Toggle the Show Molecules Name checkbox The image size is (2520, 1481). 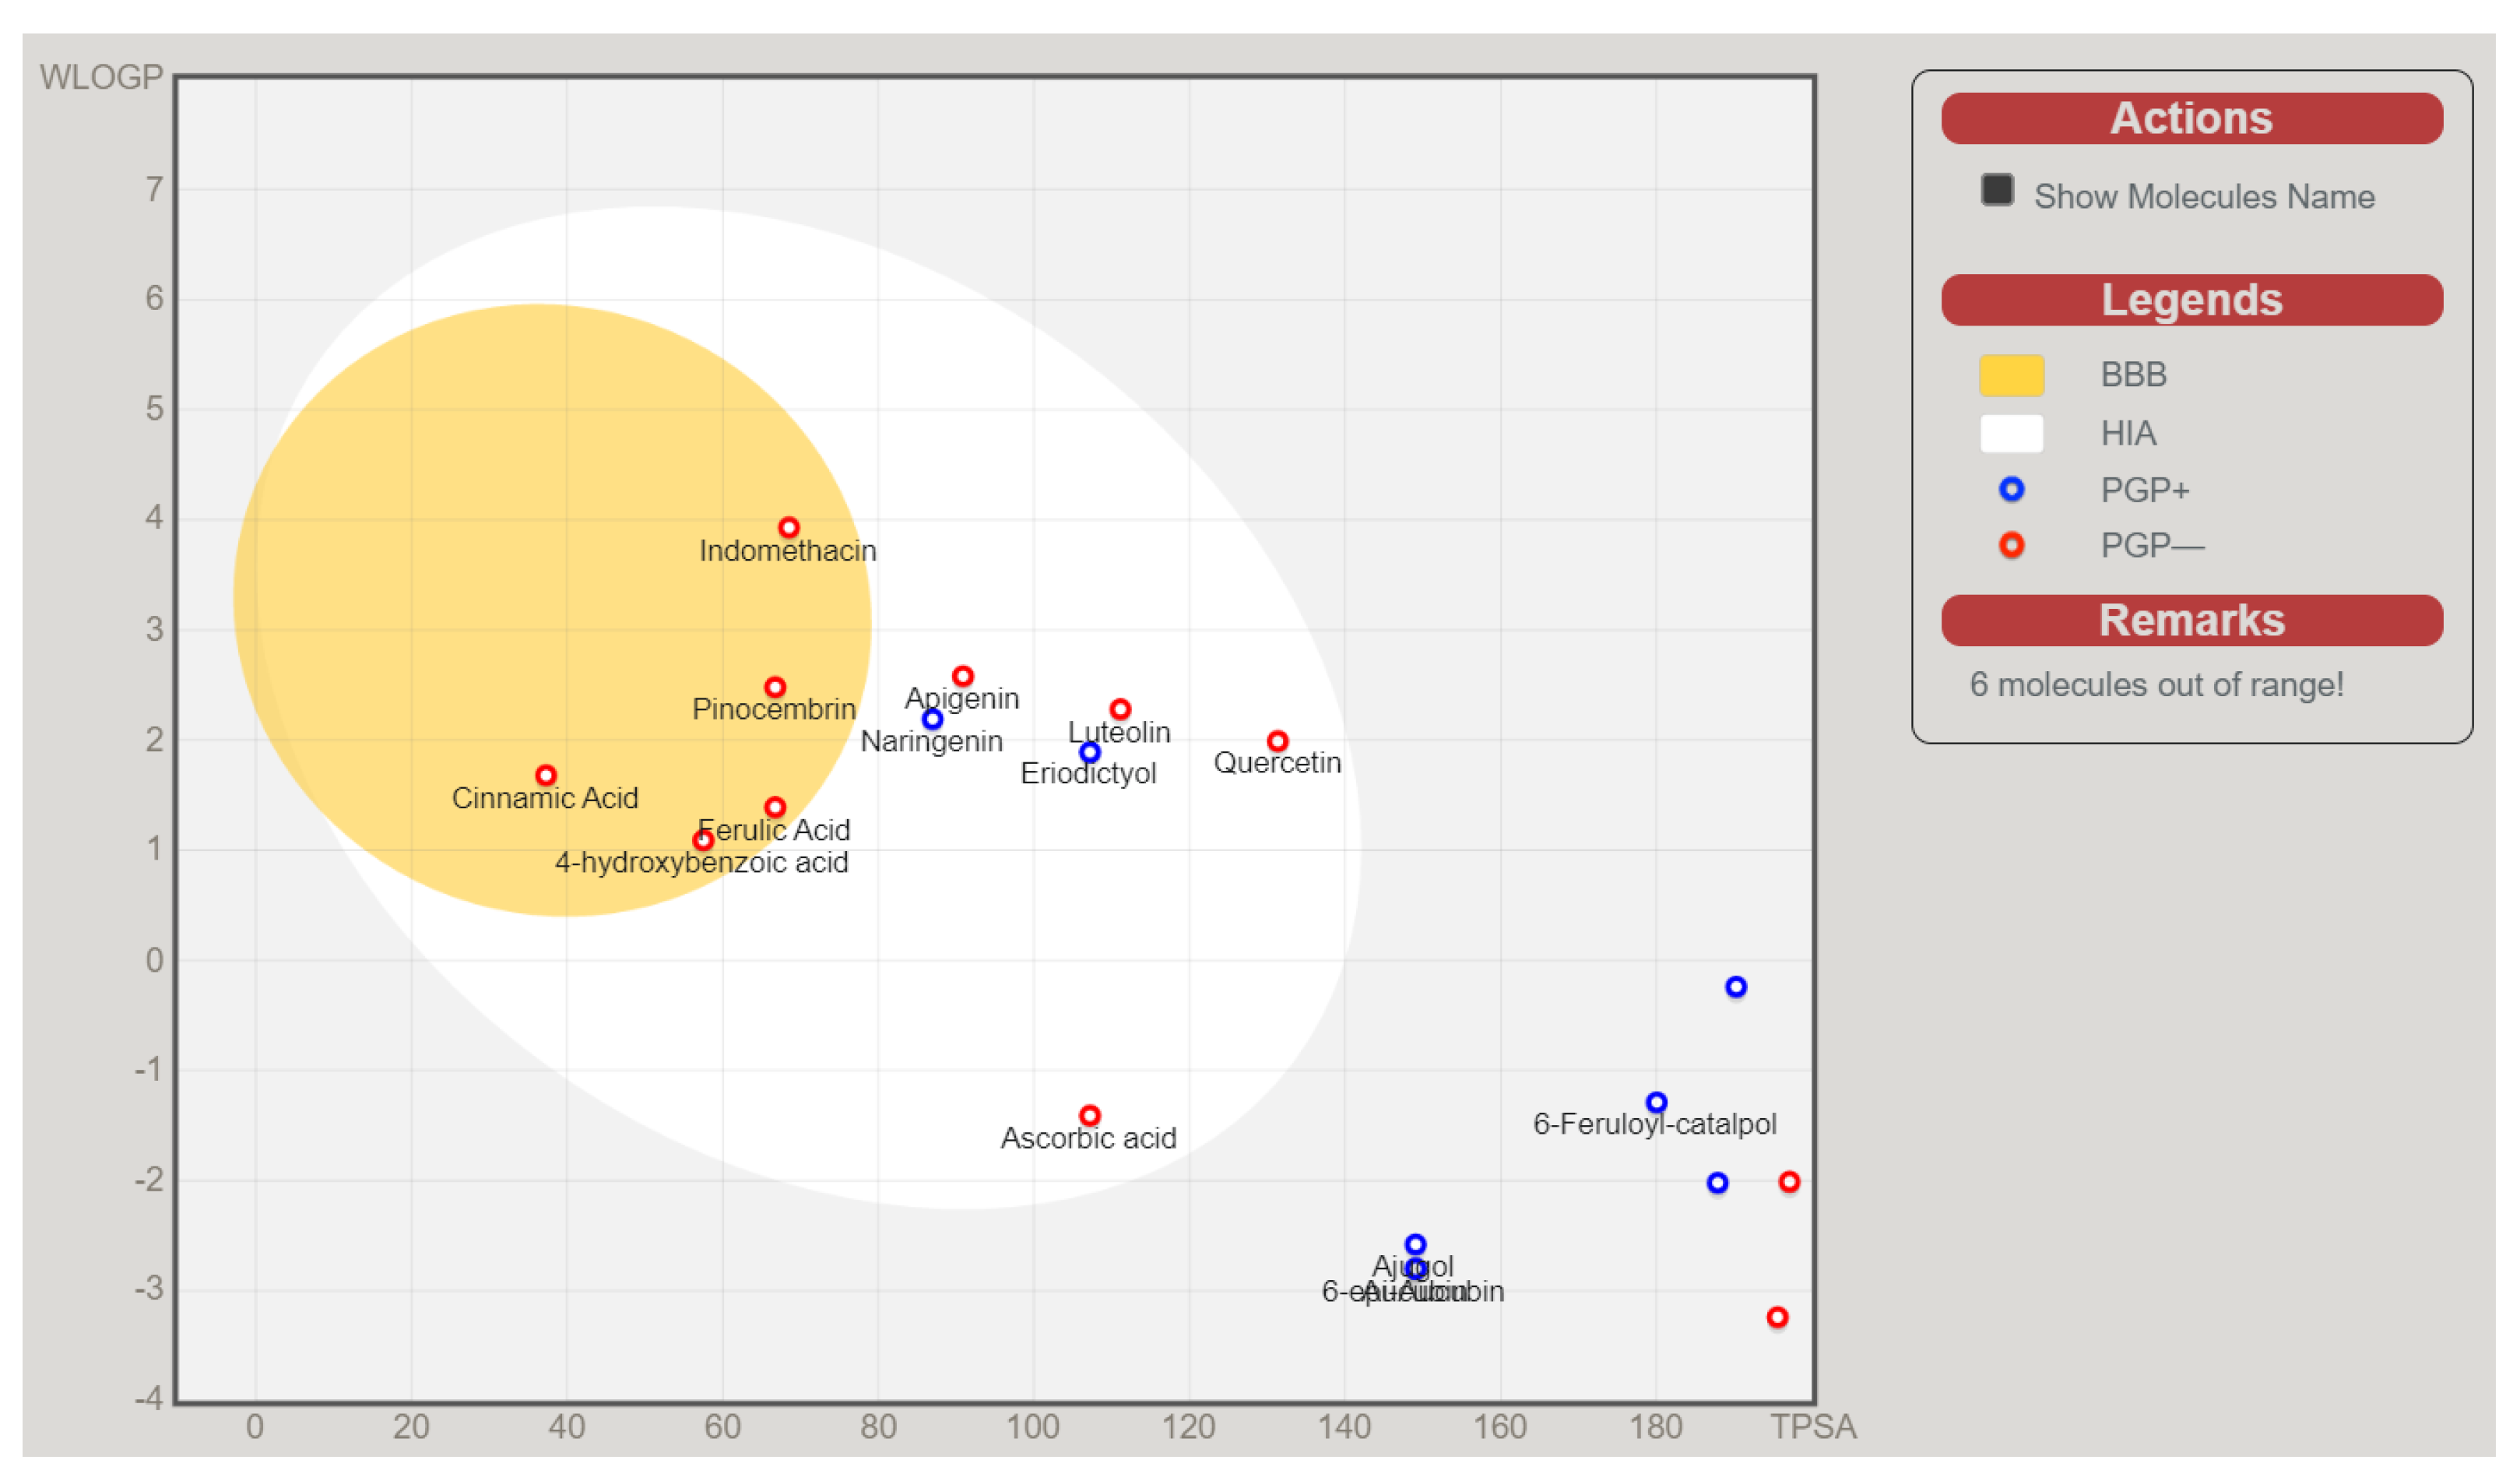click(1997, 190)
